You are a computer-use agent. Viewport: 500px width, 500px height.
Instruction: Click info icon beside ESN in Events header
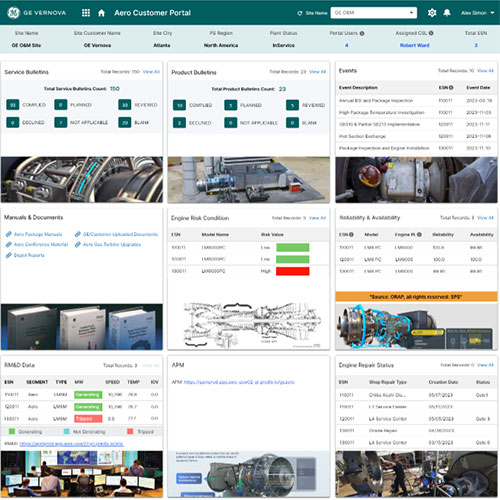pyautogui.click(x=451, y=87)
